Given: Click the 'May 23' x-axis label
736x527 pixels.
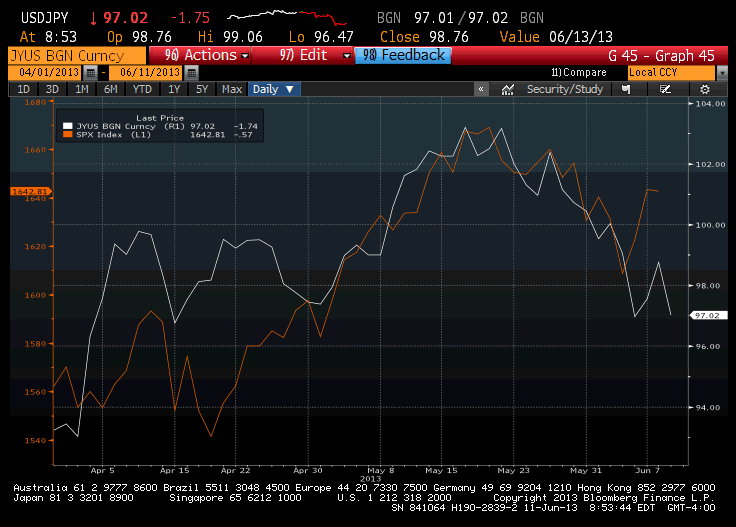Looking at the screenshot, I should [513, 470].
